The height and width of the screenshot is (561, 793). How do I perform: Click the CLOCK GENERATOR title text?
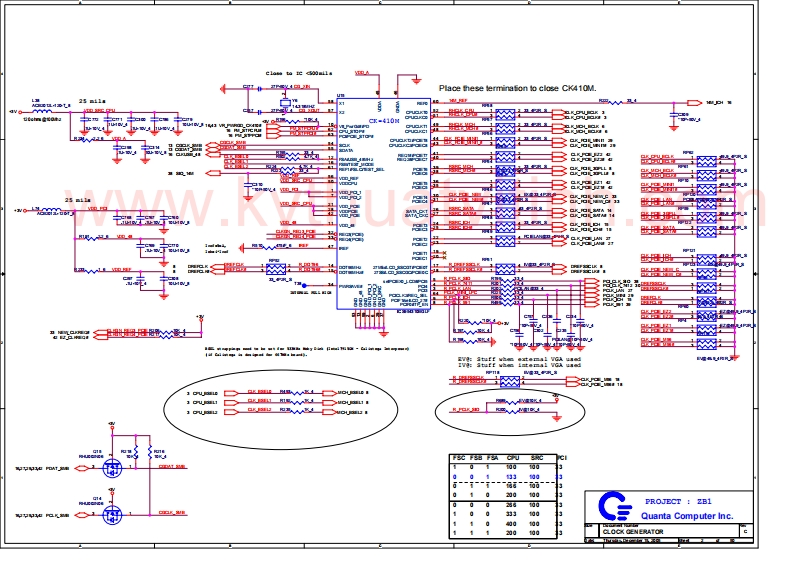coord(632,530)
